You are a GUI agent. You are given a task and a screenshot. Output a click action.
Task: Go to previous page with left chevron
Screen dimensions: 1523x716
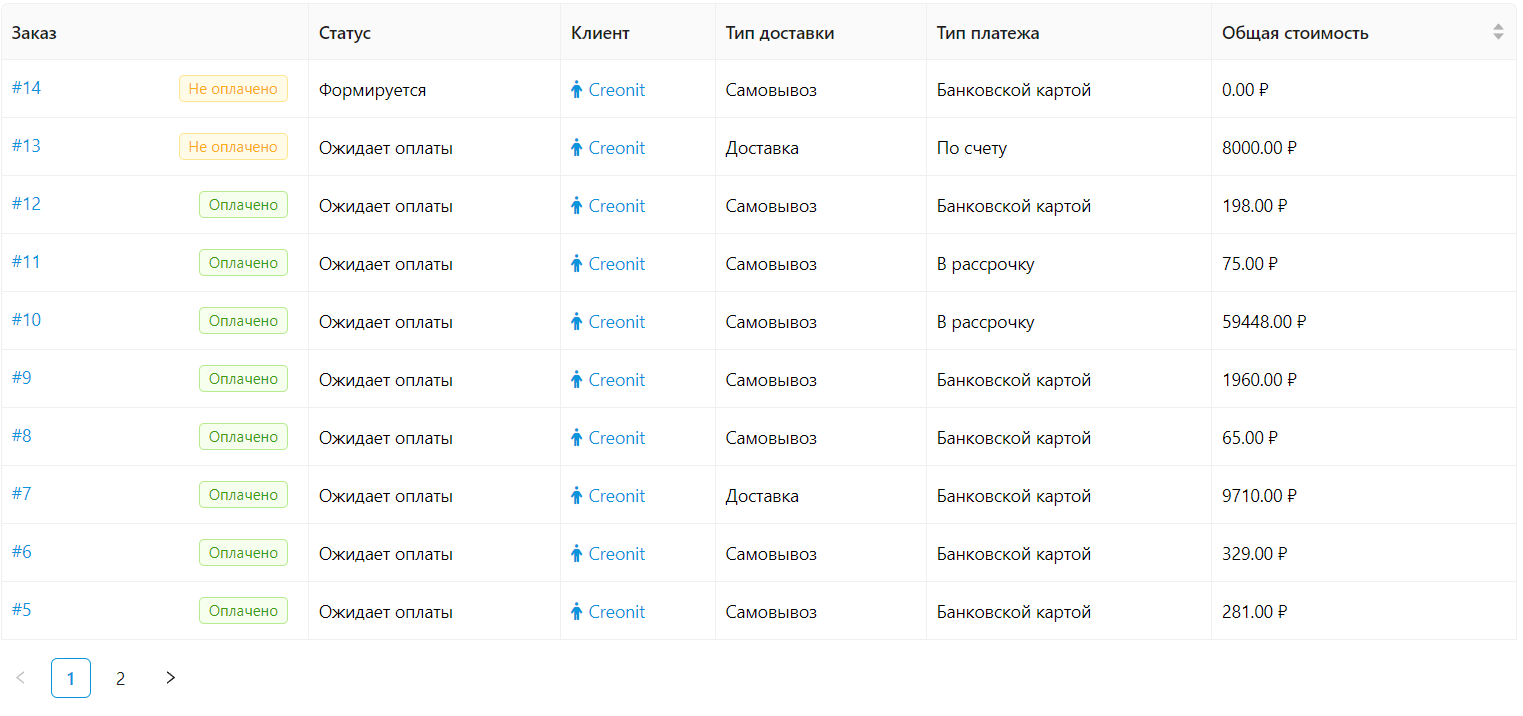click(x=21, y=678)
